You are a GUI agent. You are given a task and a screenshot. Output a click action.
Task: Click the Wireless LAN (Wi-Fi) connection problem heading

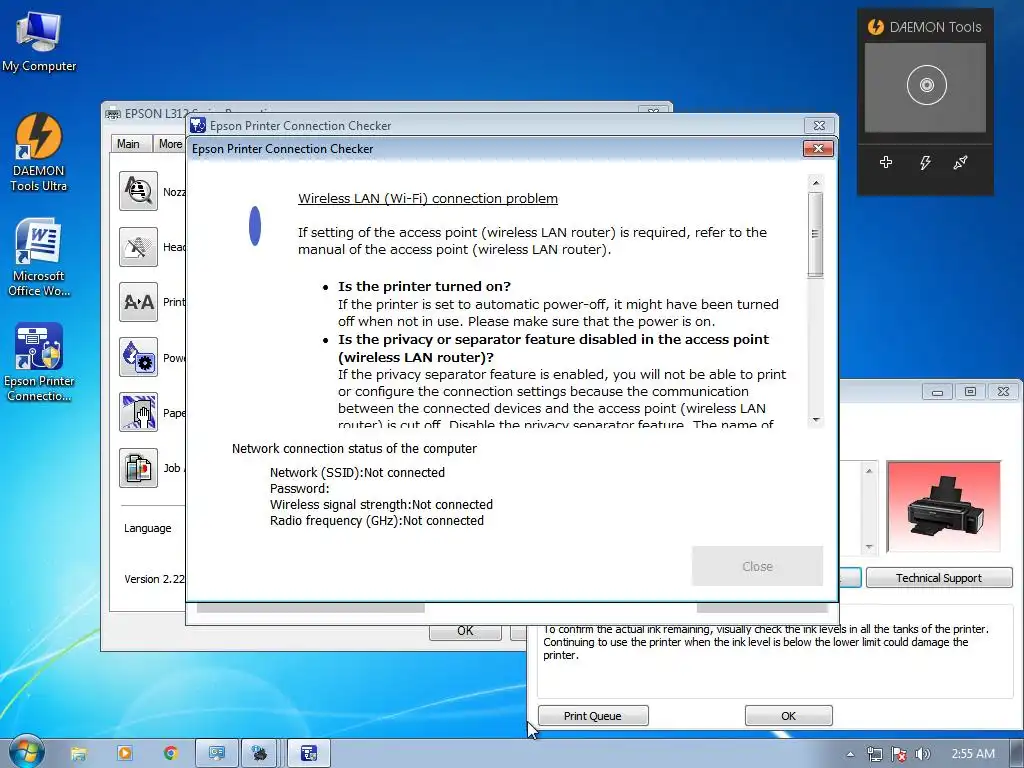428,199
